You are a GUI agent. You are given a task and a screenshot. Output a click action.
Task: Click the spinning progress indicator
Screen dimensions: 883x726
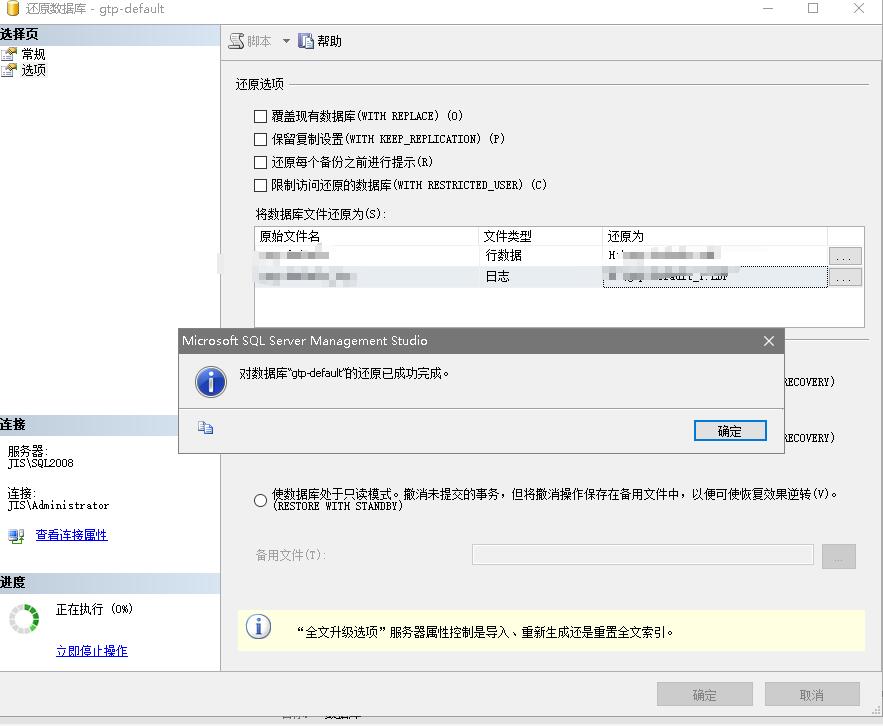pyautogui.click(x=24, y=618)
